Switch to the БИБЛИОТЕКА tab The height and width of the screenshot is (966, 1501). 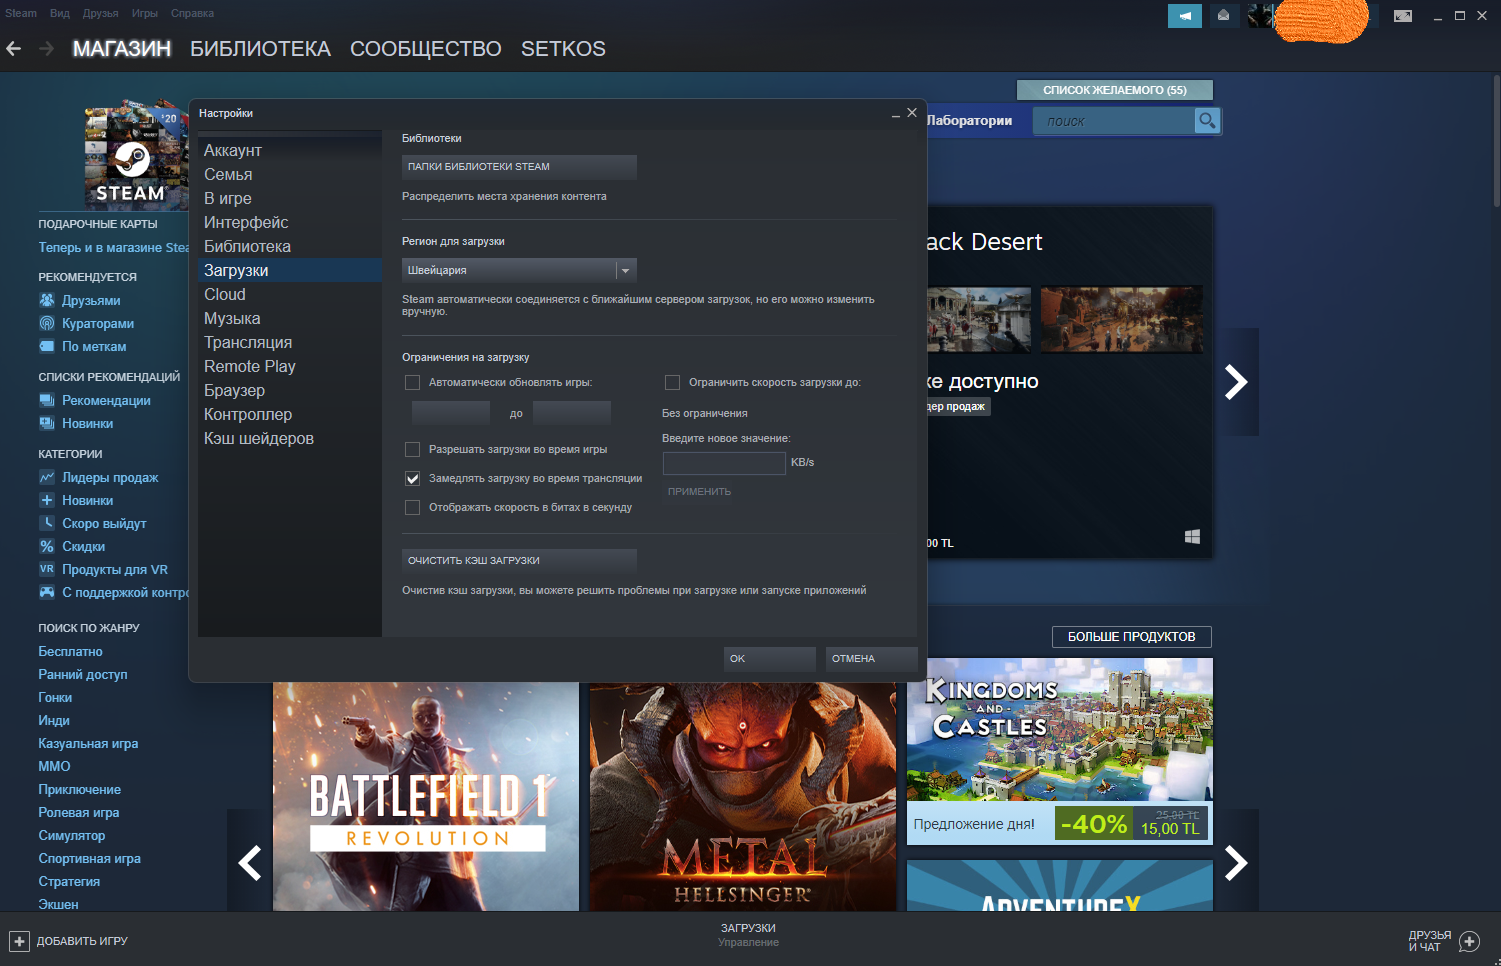260,49
